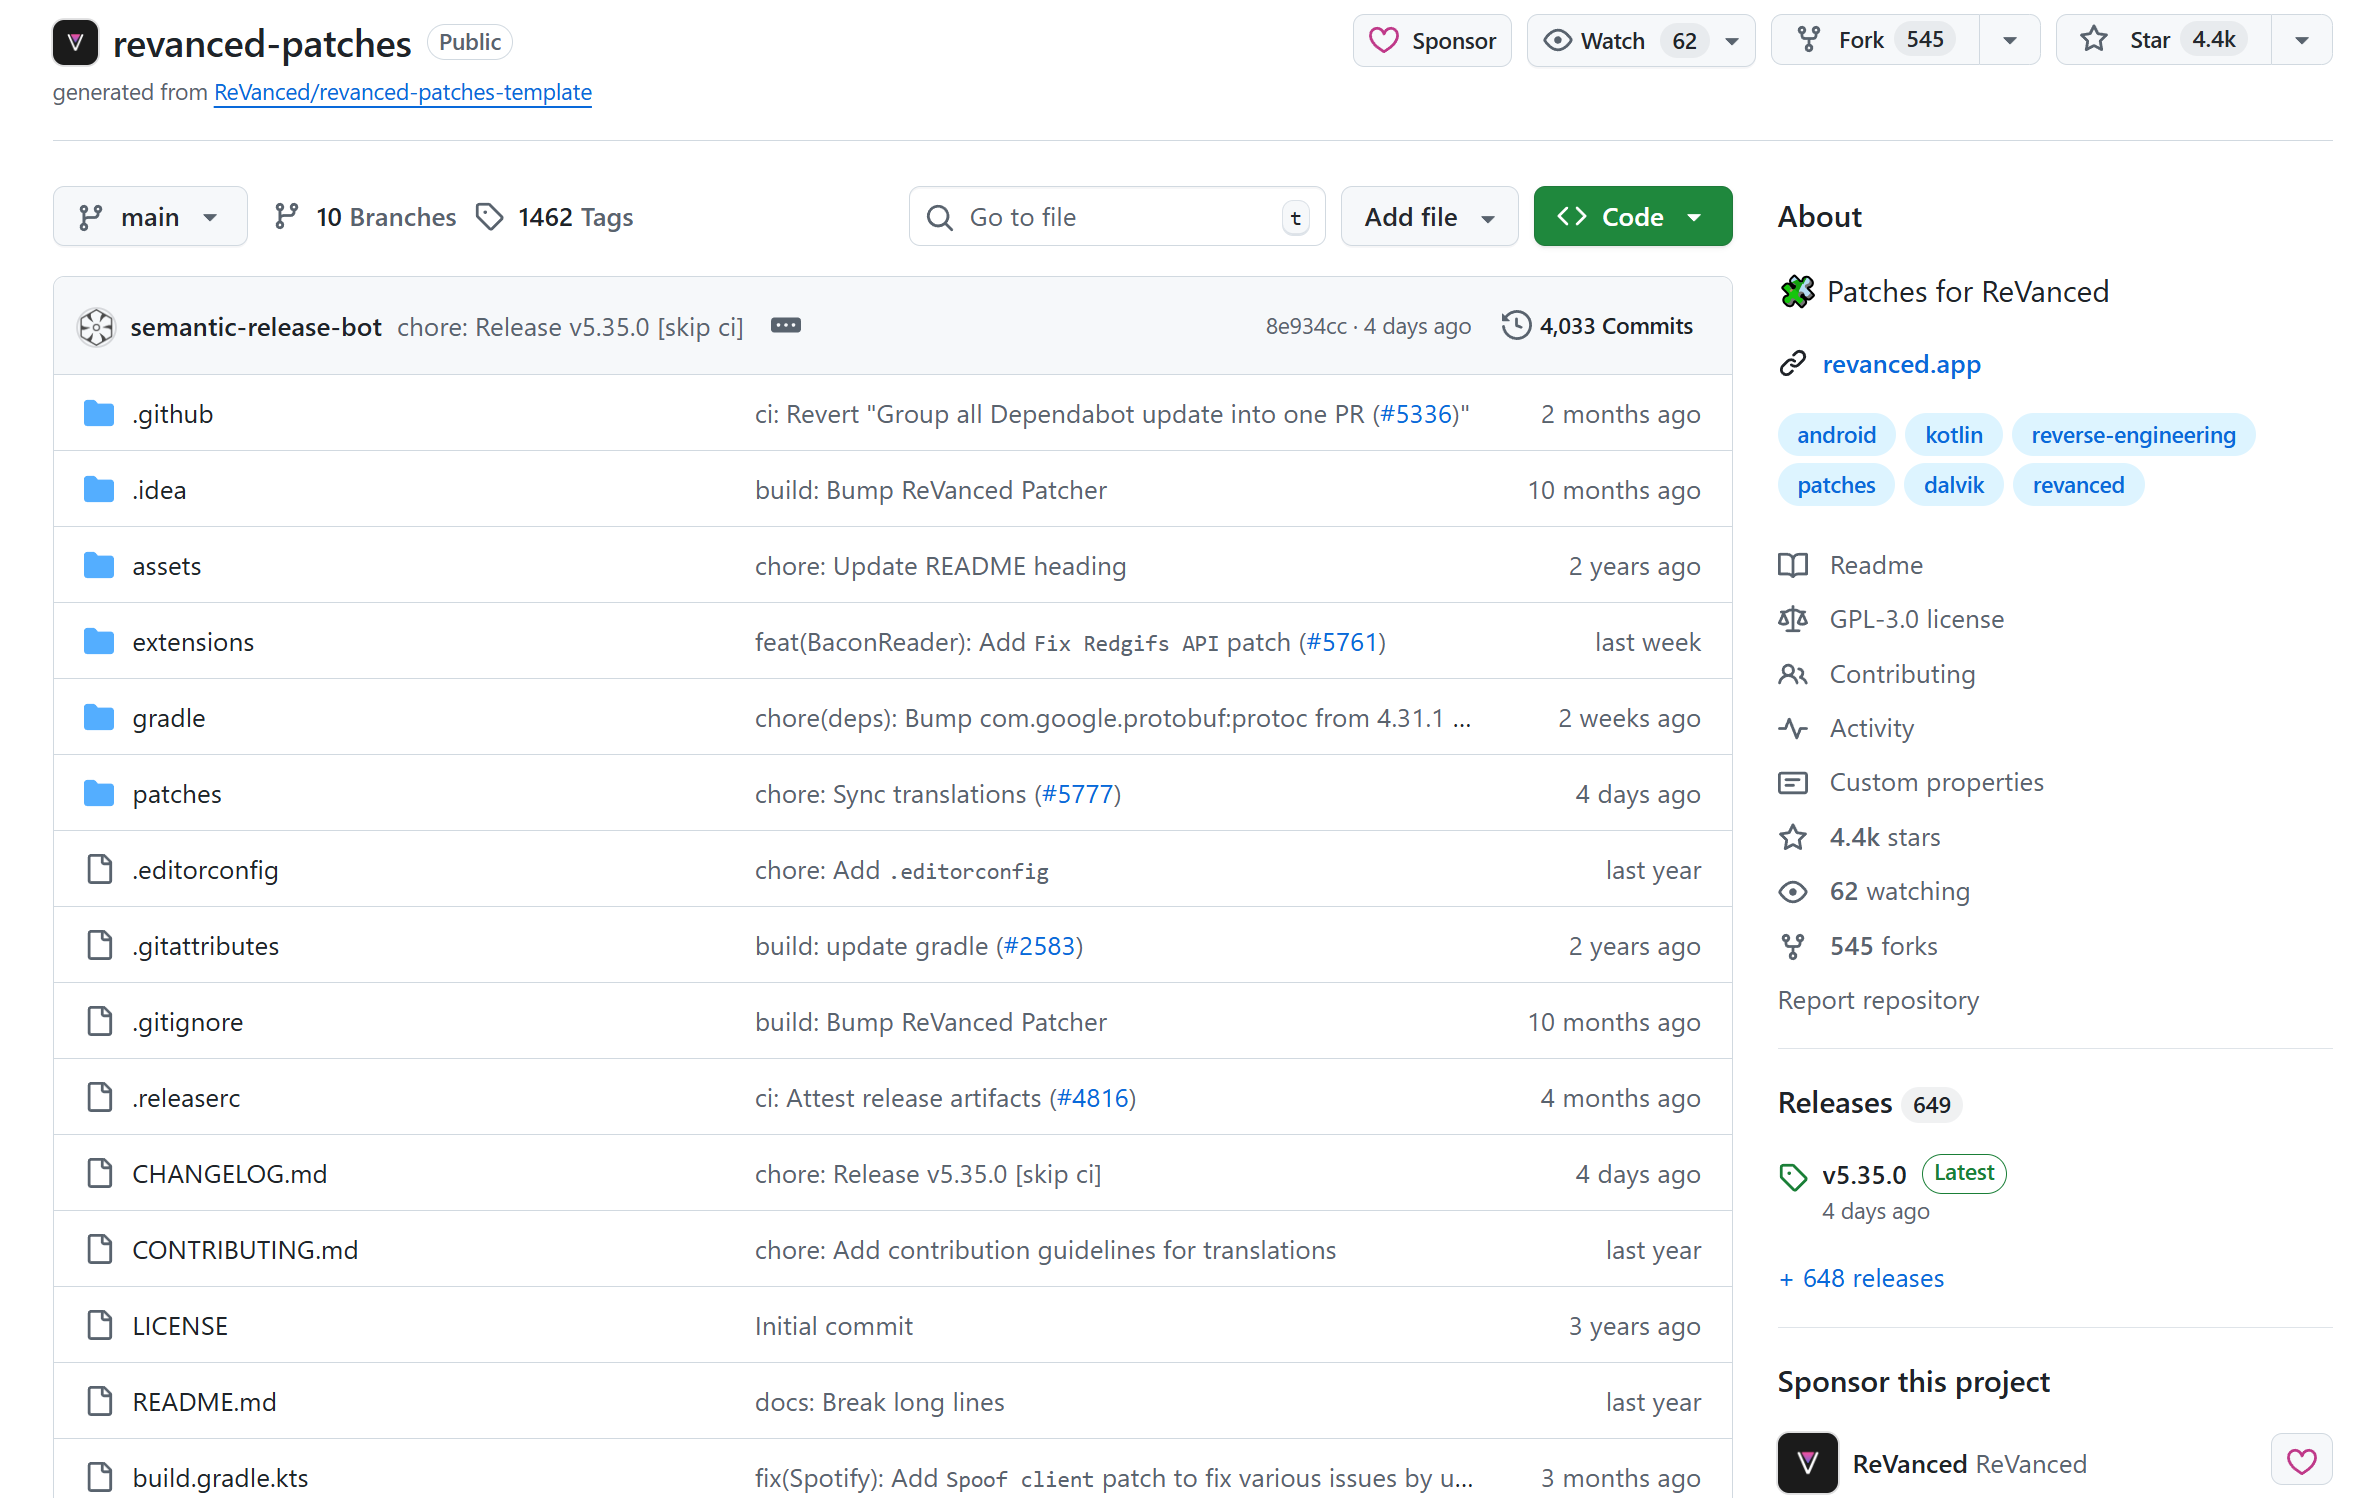Open commit hash 8e934cc
The height and width of the screenshot is (1498, 2379).
coord(1306,327)
